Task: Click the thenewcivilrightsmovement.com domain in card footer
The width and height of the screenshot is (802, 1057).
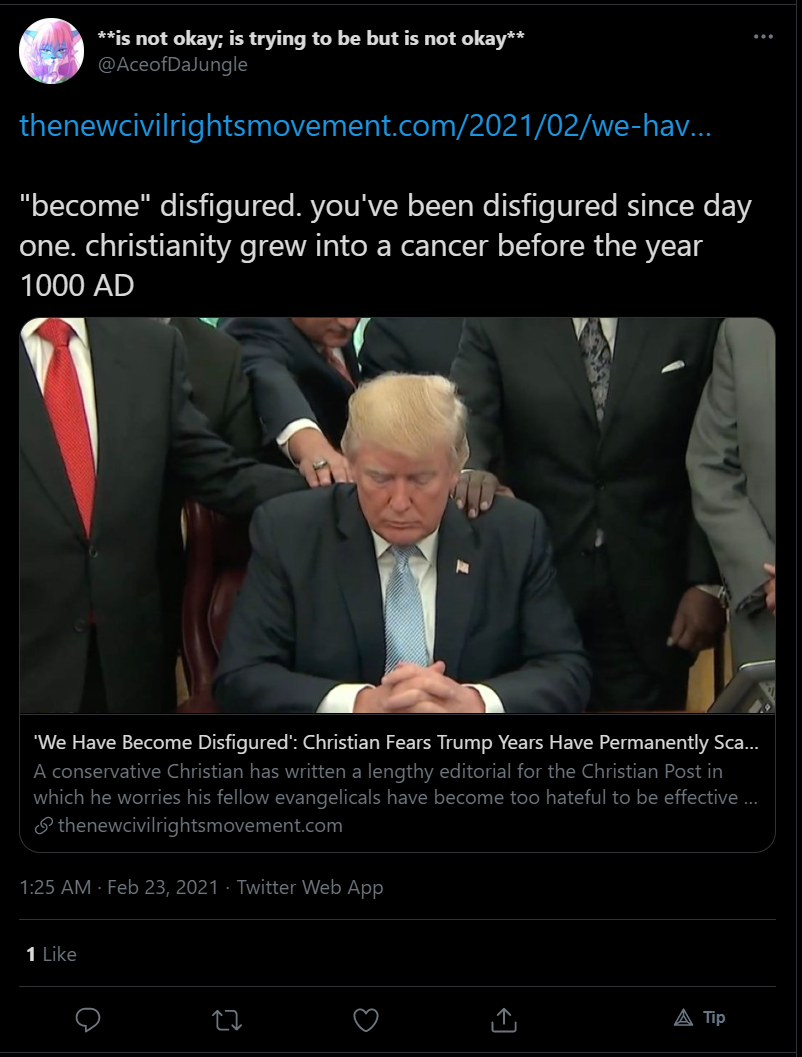Action: click(x=200, y=826)
